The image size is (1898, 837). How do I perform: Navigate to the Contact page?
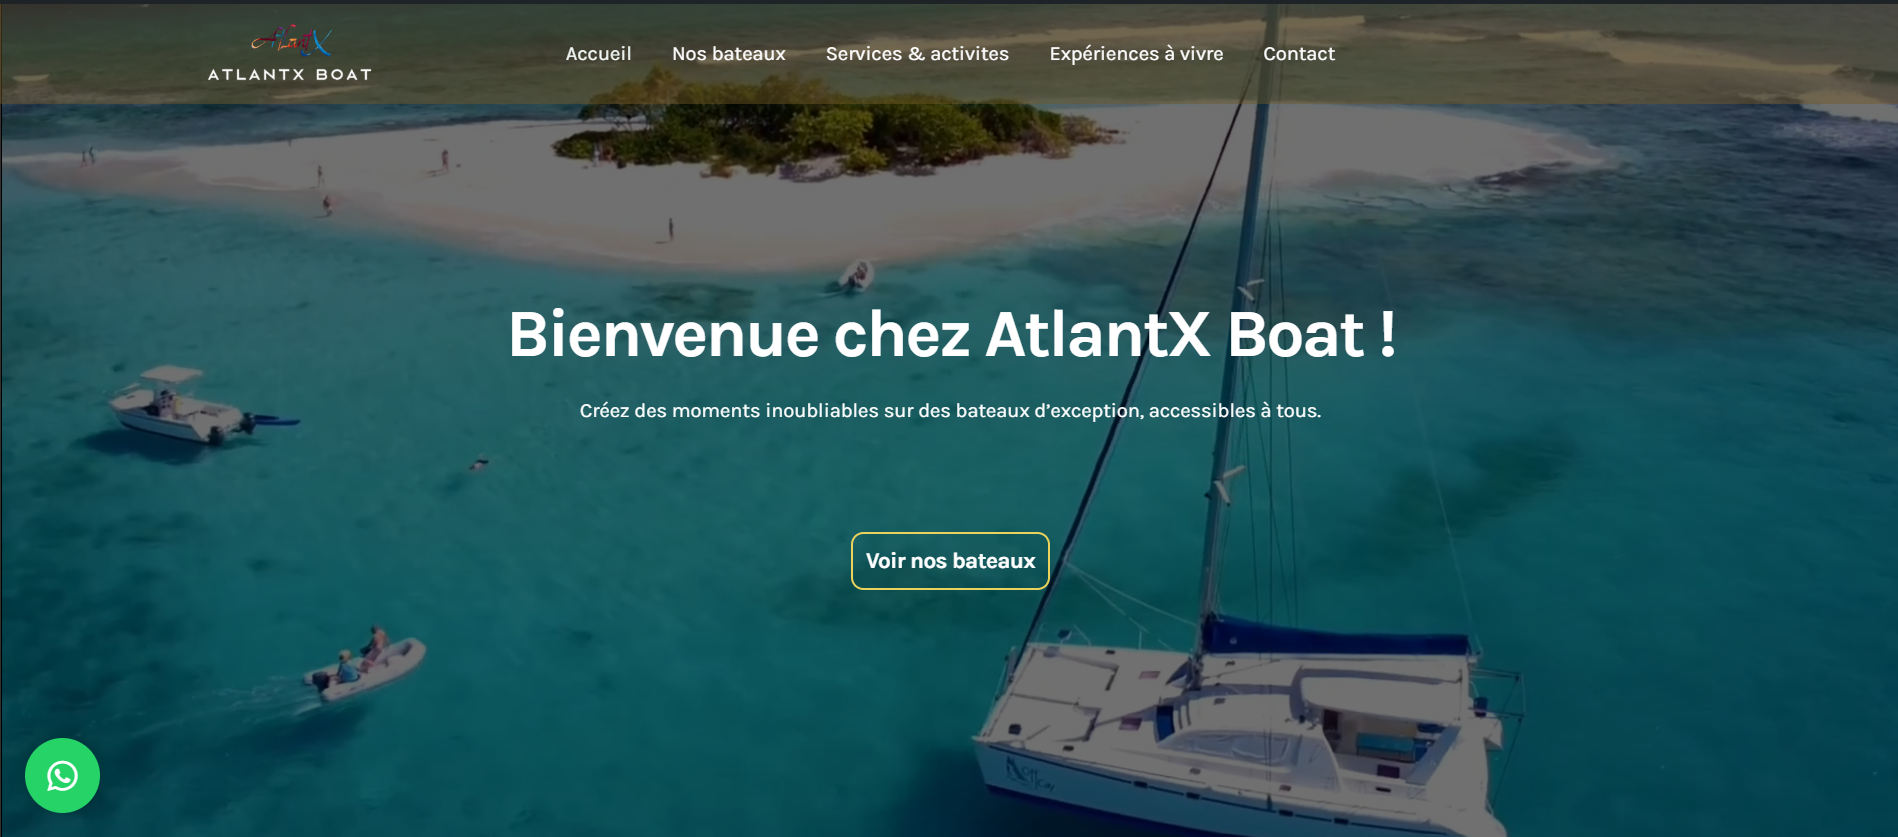pyautogui.click(x=1298, y=54)
